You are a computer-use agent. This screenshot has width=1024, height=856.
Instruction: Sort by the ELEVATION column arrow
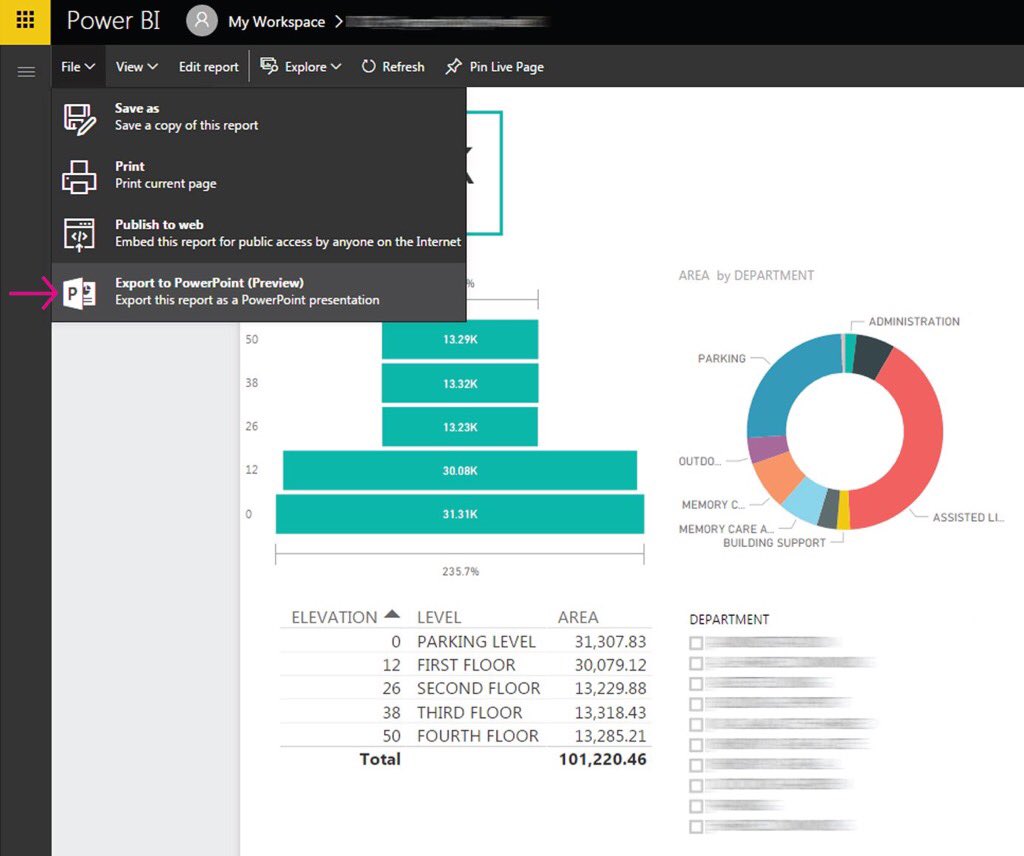coord(392,614)
